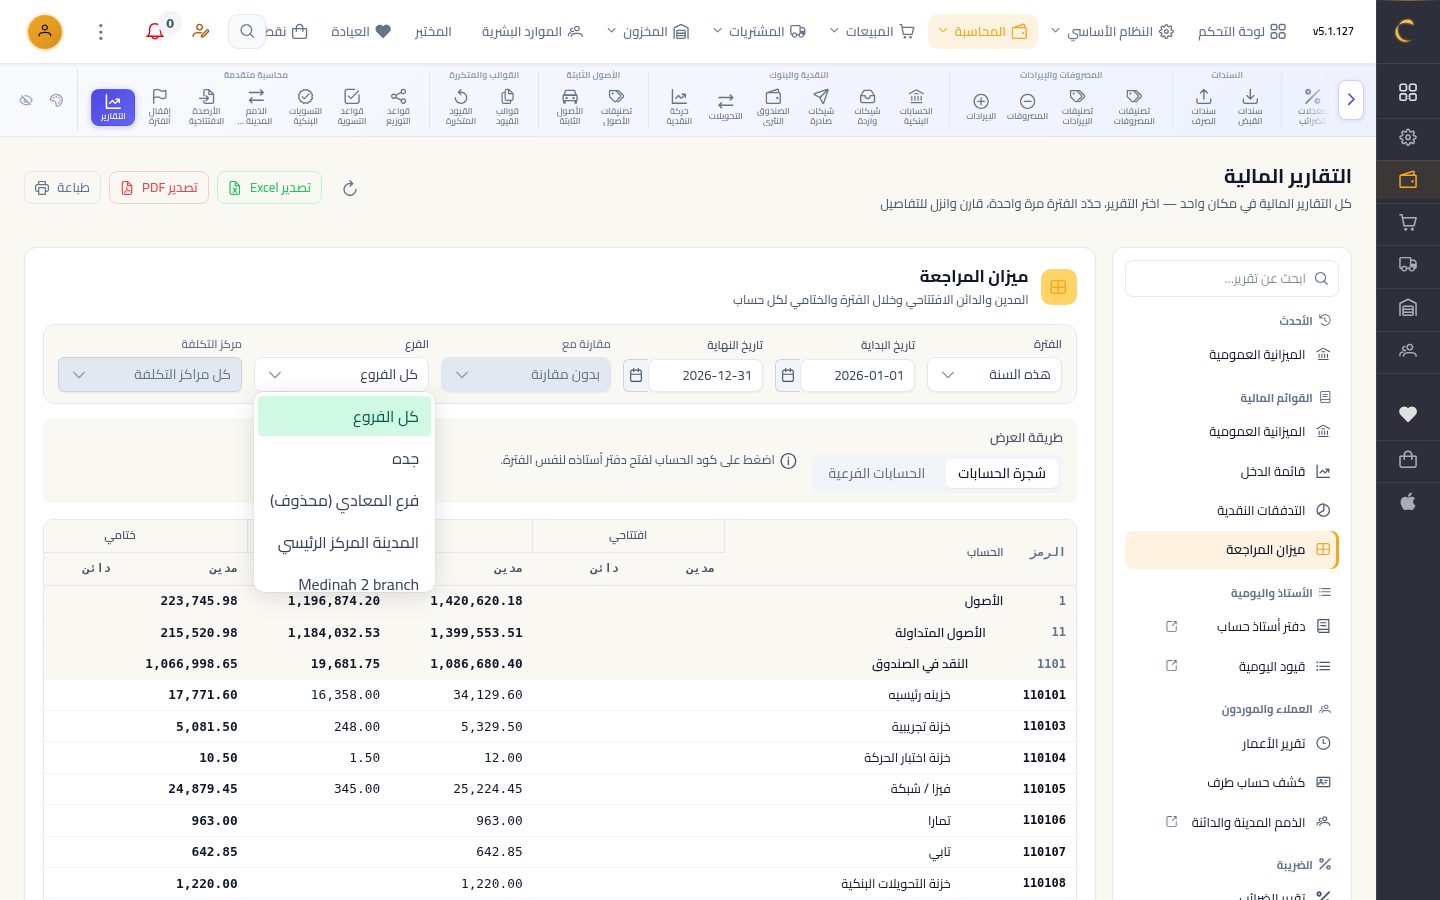Open the الفترة period dropdown
Screen dimensions: 1440x900
click(x=995, y=375)
